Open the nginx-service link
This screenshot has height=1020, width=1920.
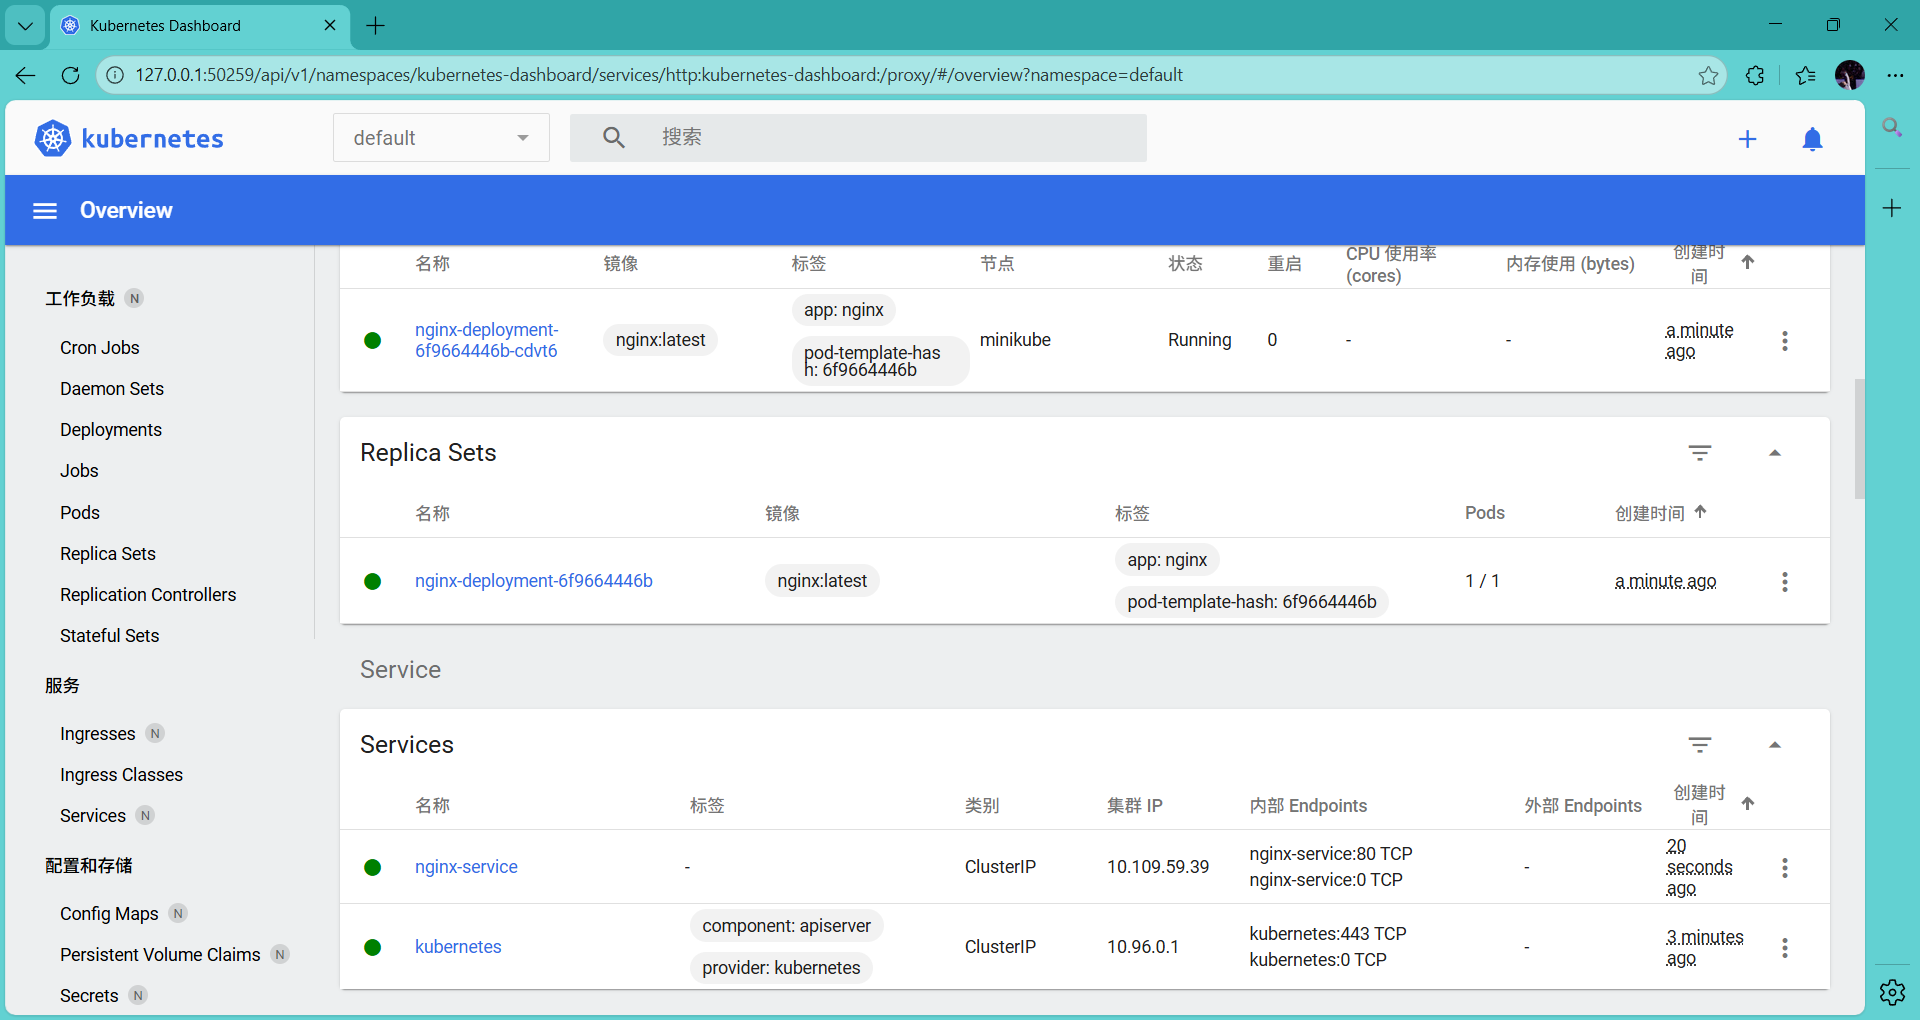466,867
